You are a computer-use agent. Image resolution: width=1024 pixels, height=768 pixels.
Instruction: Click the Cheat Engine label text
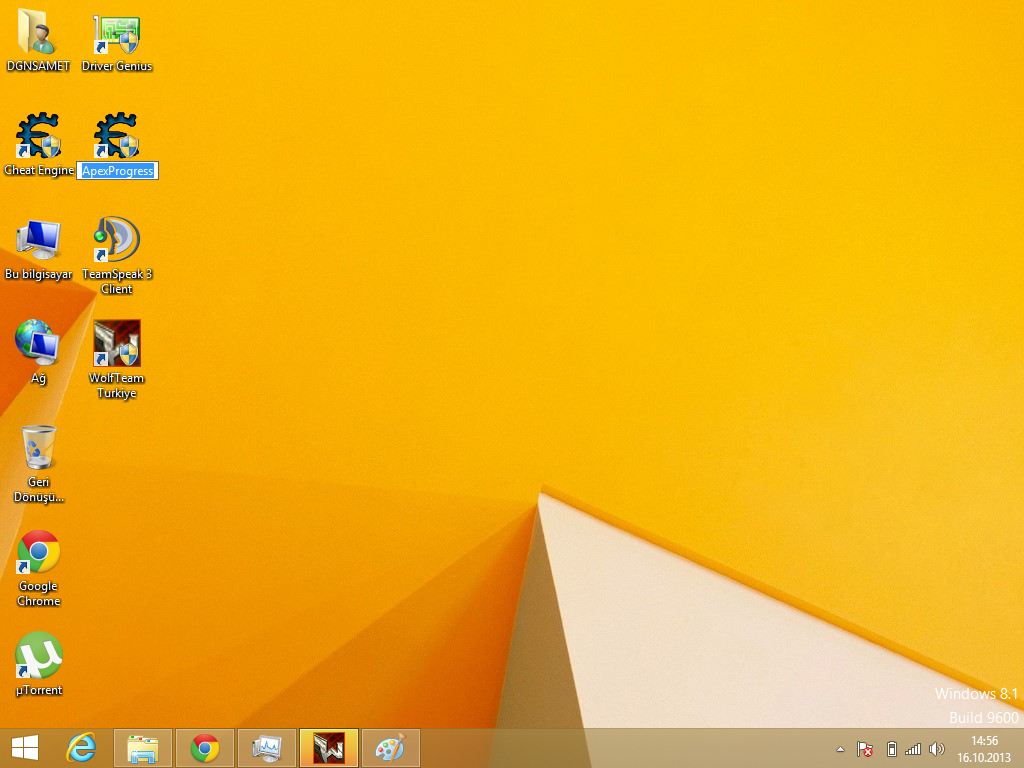tap(39, 170)
